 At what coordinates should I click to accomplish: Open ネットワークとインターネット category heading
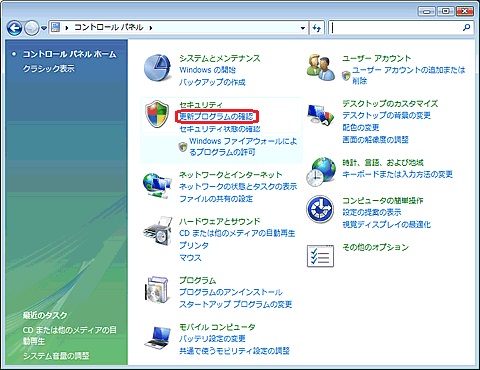pos(230,174)
